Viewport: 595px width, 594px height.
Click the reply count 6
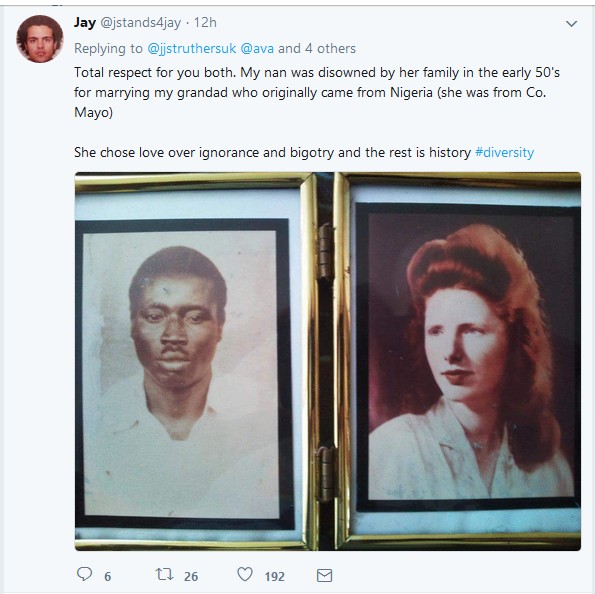108,577
